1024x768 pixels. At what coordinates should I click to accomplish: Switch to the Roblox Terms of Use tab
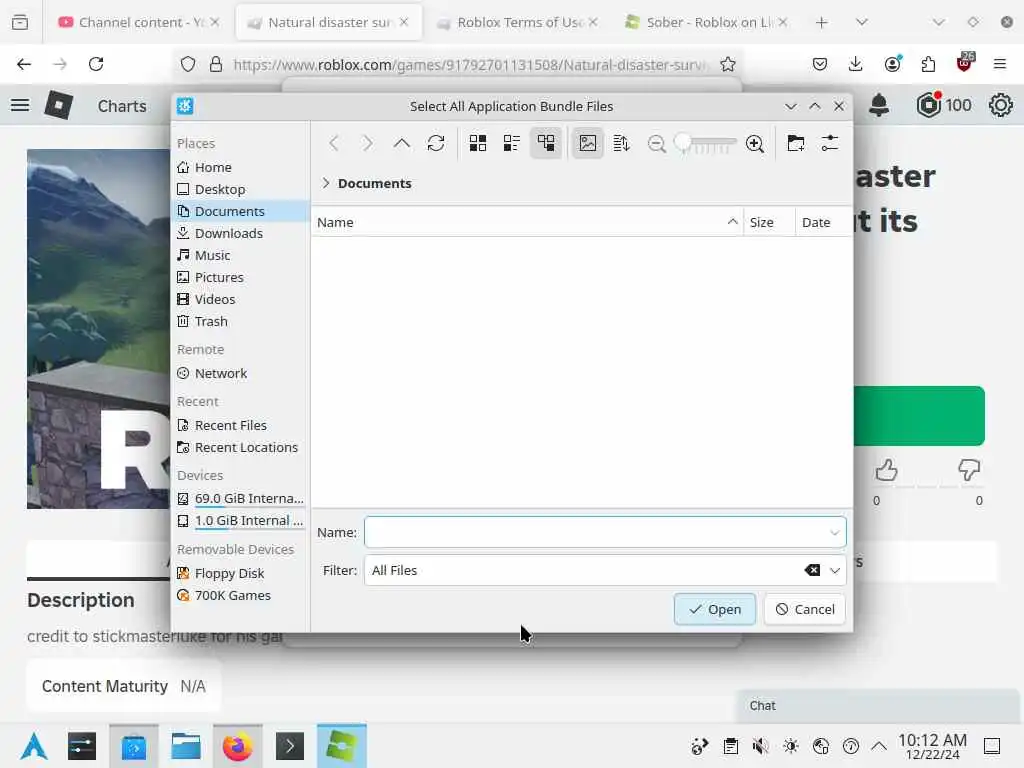517,22
